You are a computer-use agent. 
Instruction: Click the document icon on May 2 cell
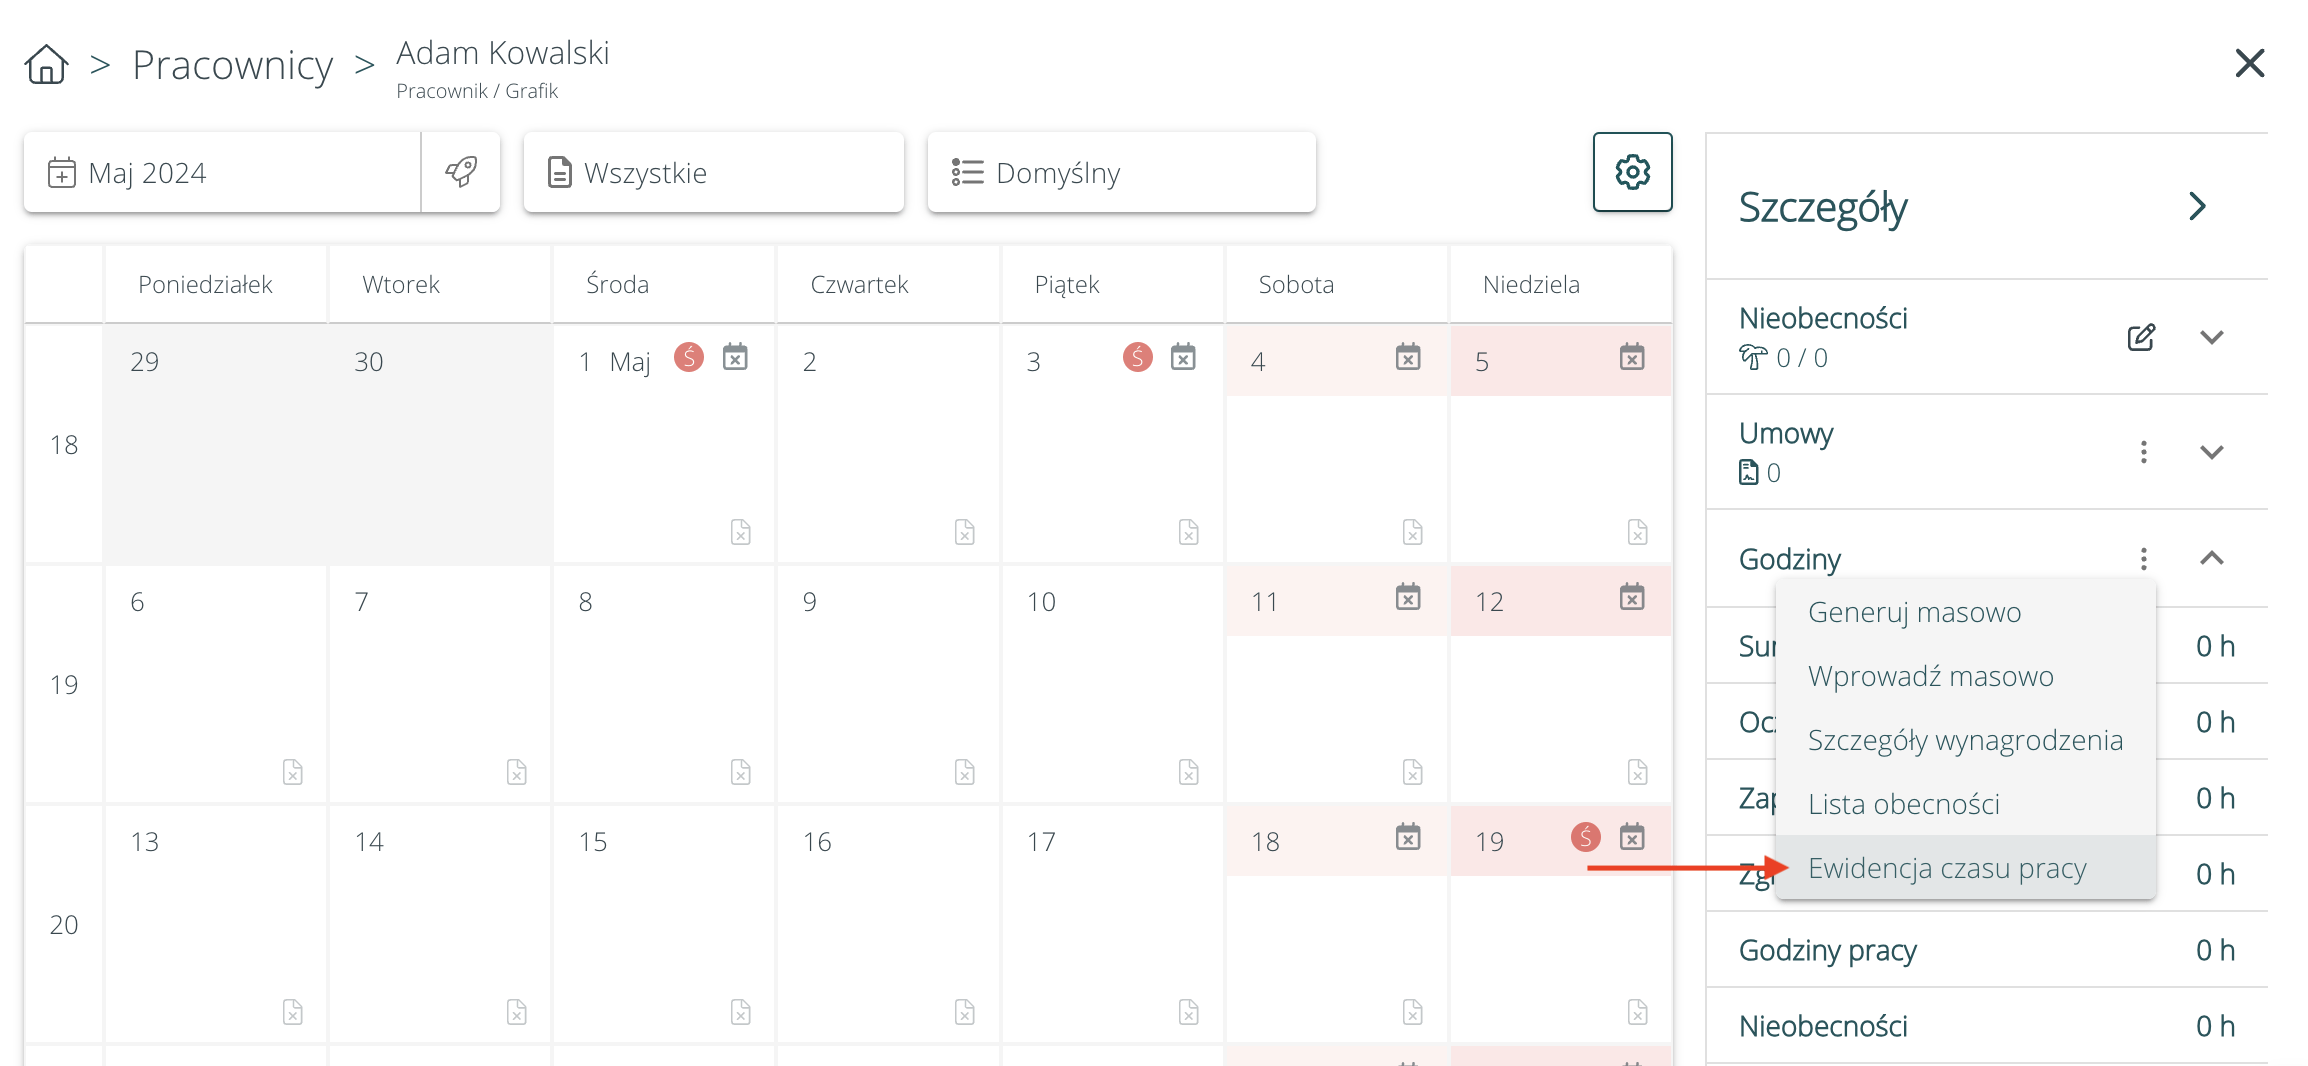pos(964,532)
